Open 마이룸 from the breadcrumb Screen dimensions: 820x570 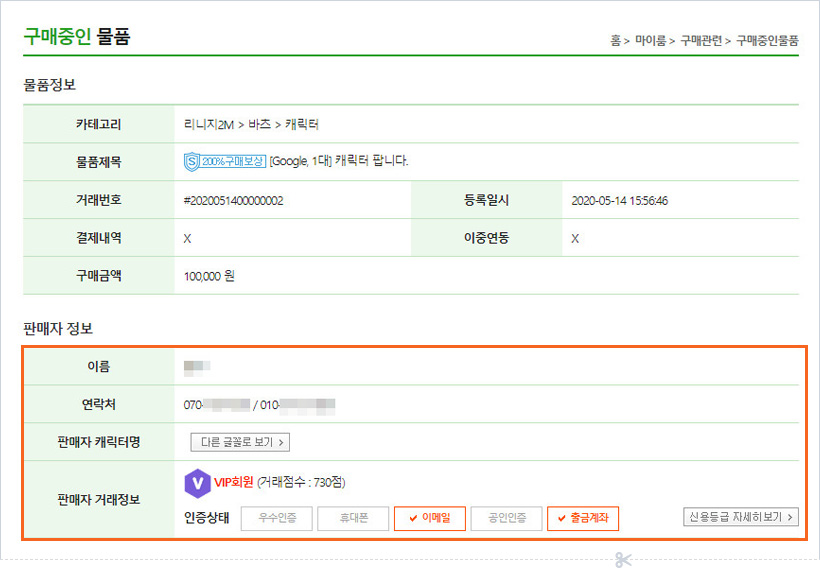tap(652, 41)
